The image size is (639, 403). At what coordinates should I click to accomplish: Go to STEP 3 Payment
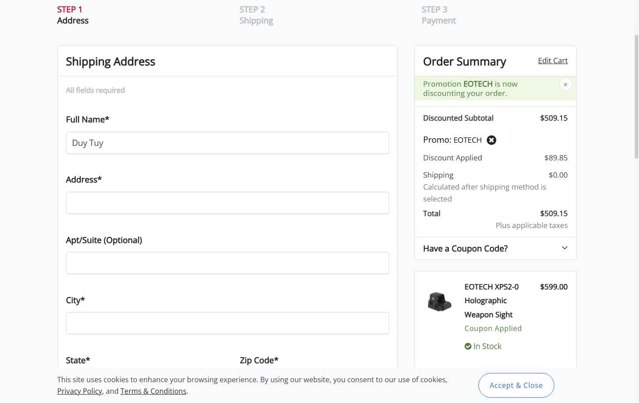point(438,15)
